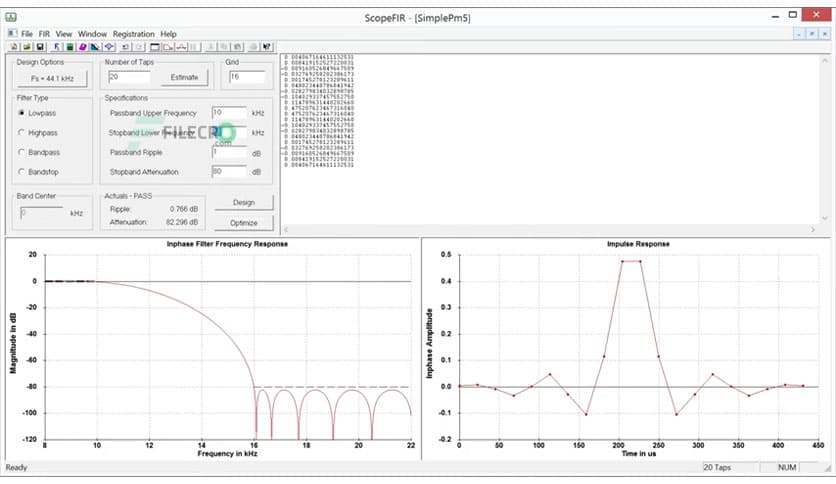836x484 pixels.
Task: Click the Optimize button
Action: pyautogui.click(x=243, y=222)
